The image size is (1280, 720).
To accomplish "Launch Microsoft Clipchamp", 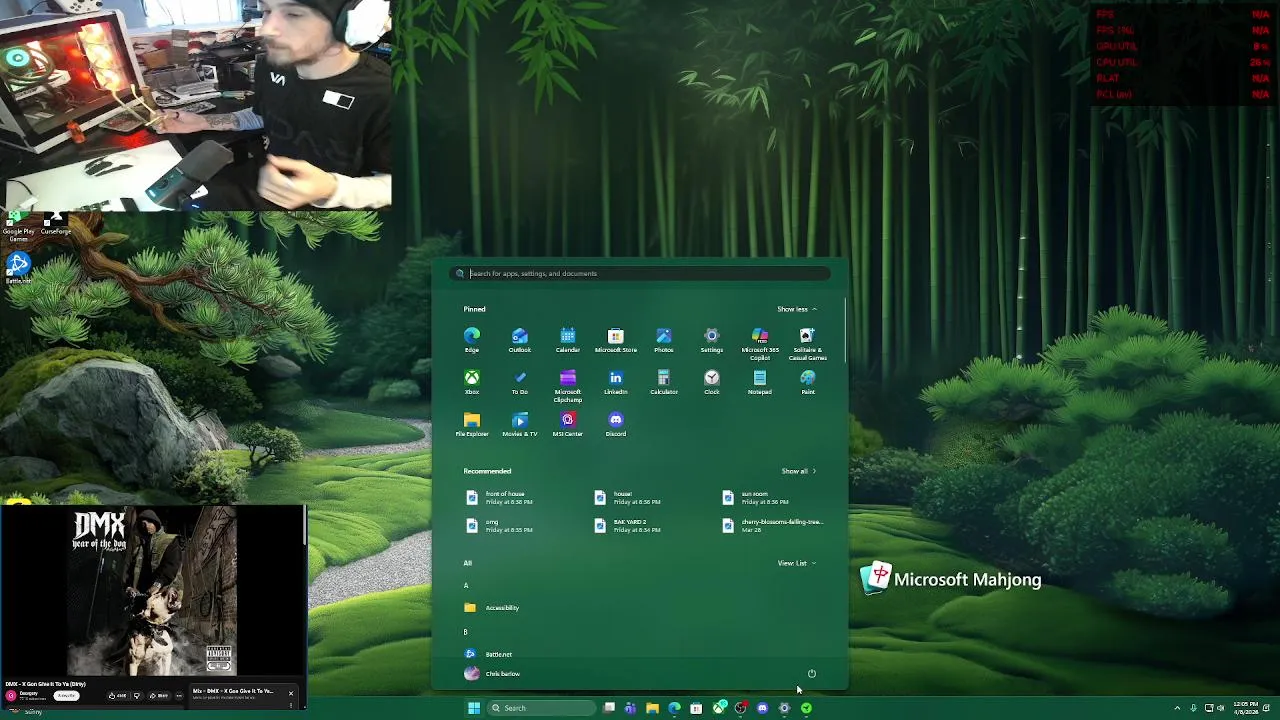I will tap(568, 385).
